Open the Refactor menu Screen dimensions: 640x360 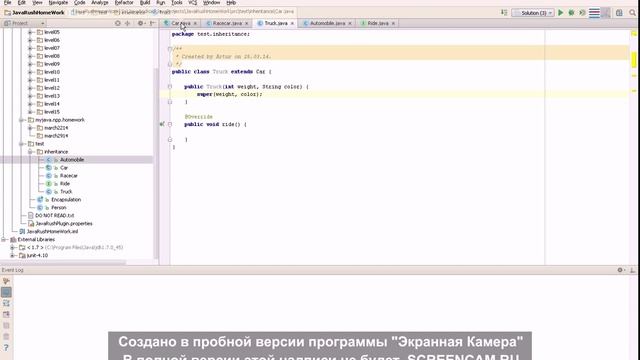pyautogui.click(x=124, y=2)
